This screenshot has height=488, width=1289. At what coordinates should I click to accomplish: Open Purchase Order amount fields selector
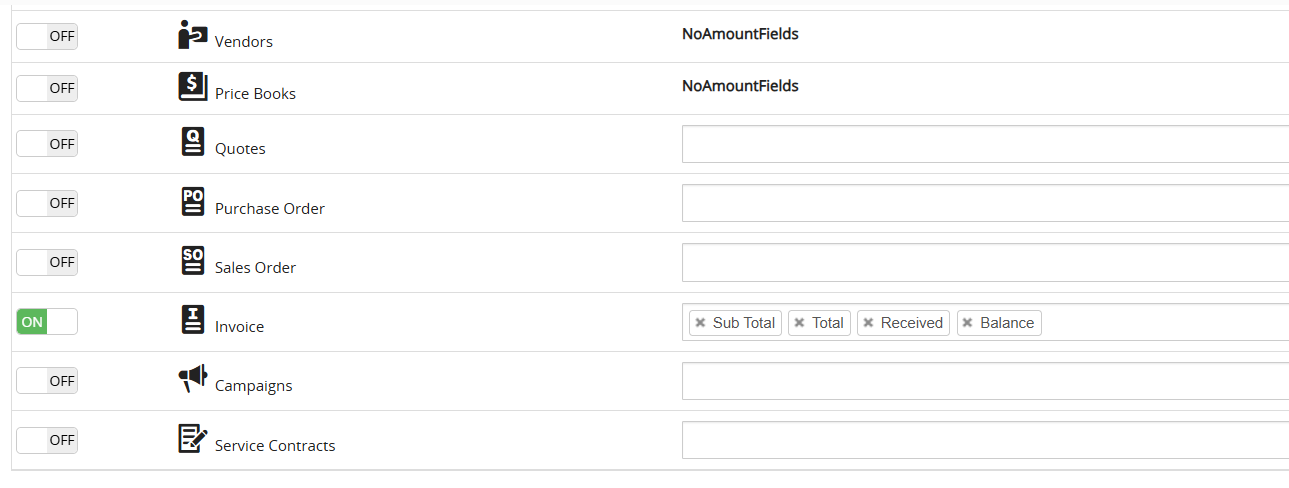point(984,203)
